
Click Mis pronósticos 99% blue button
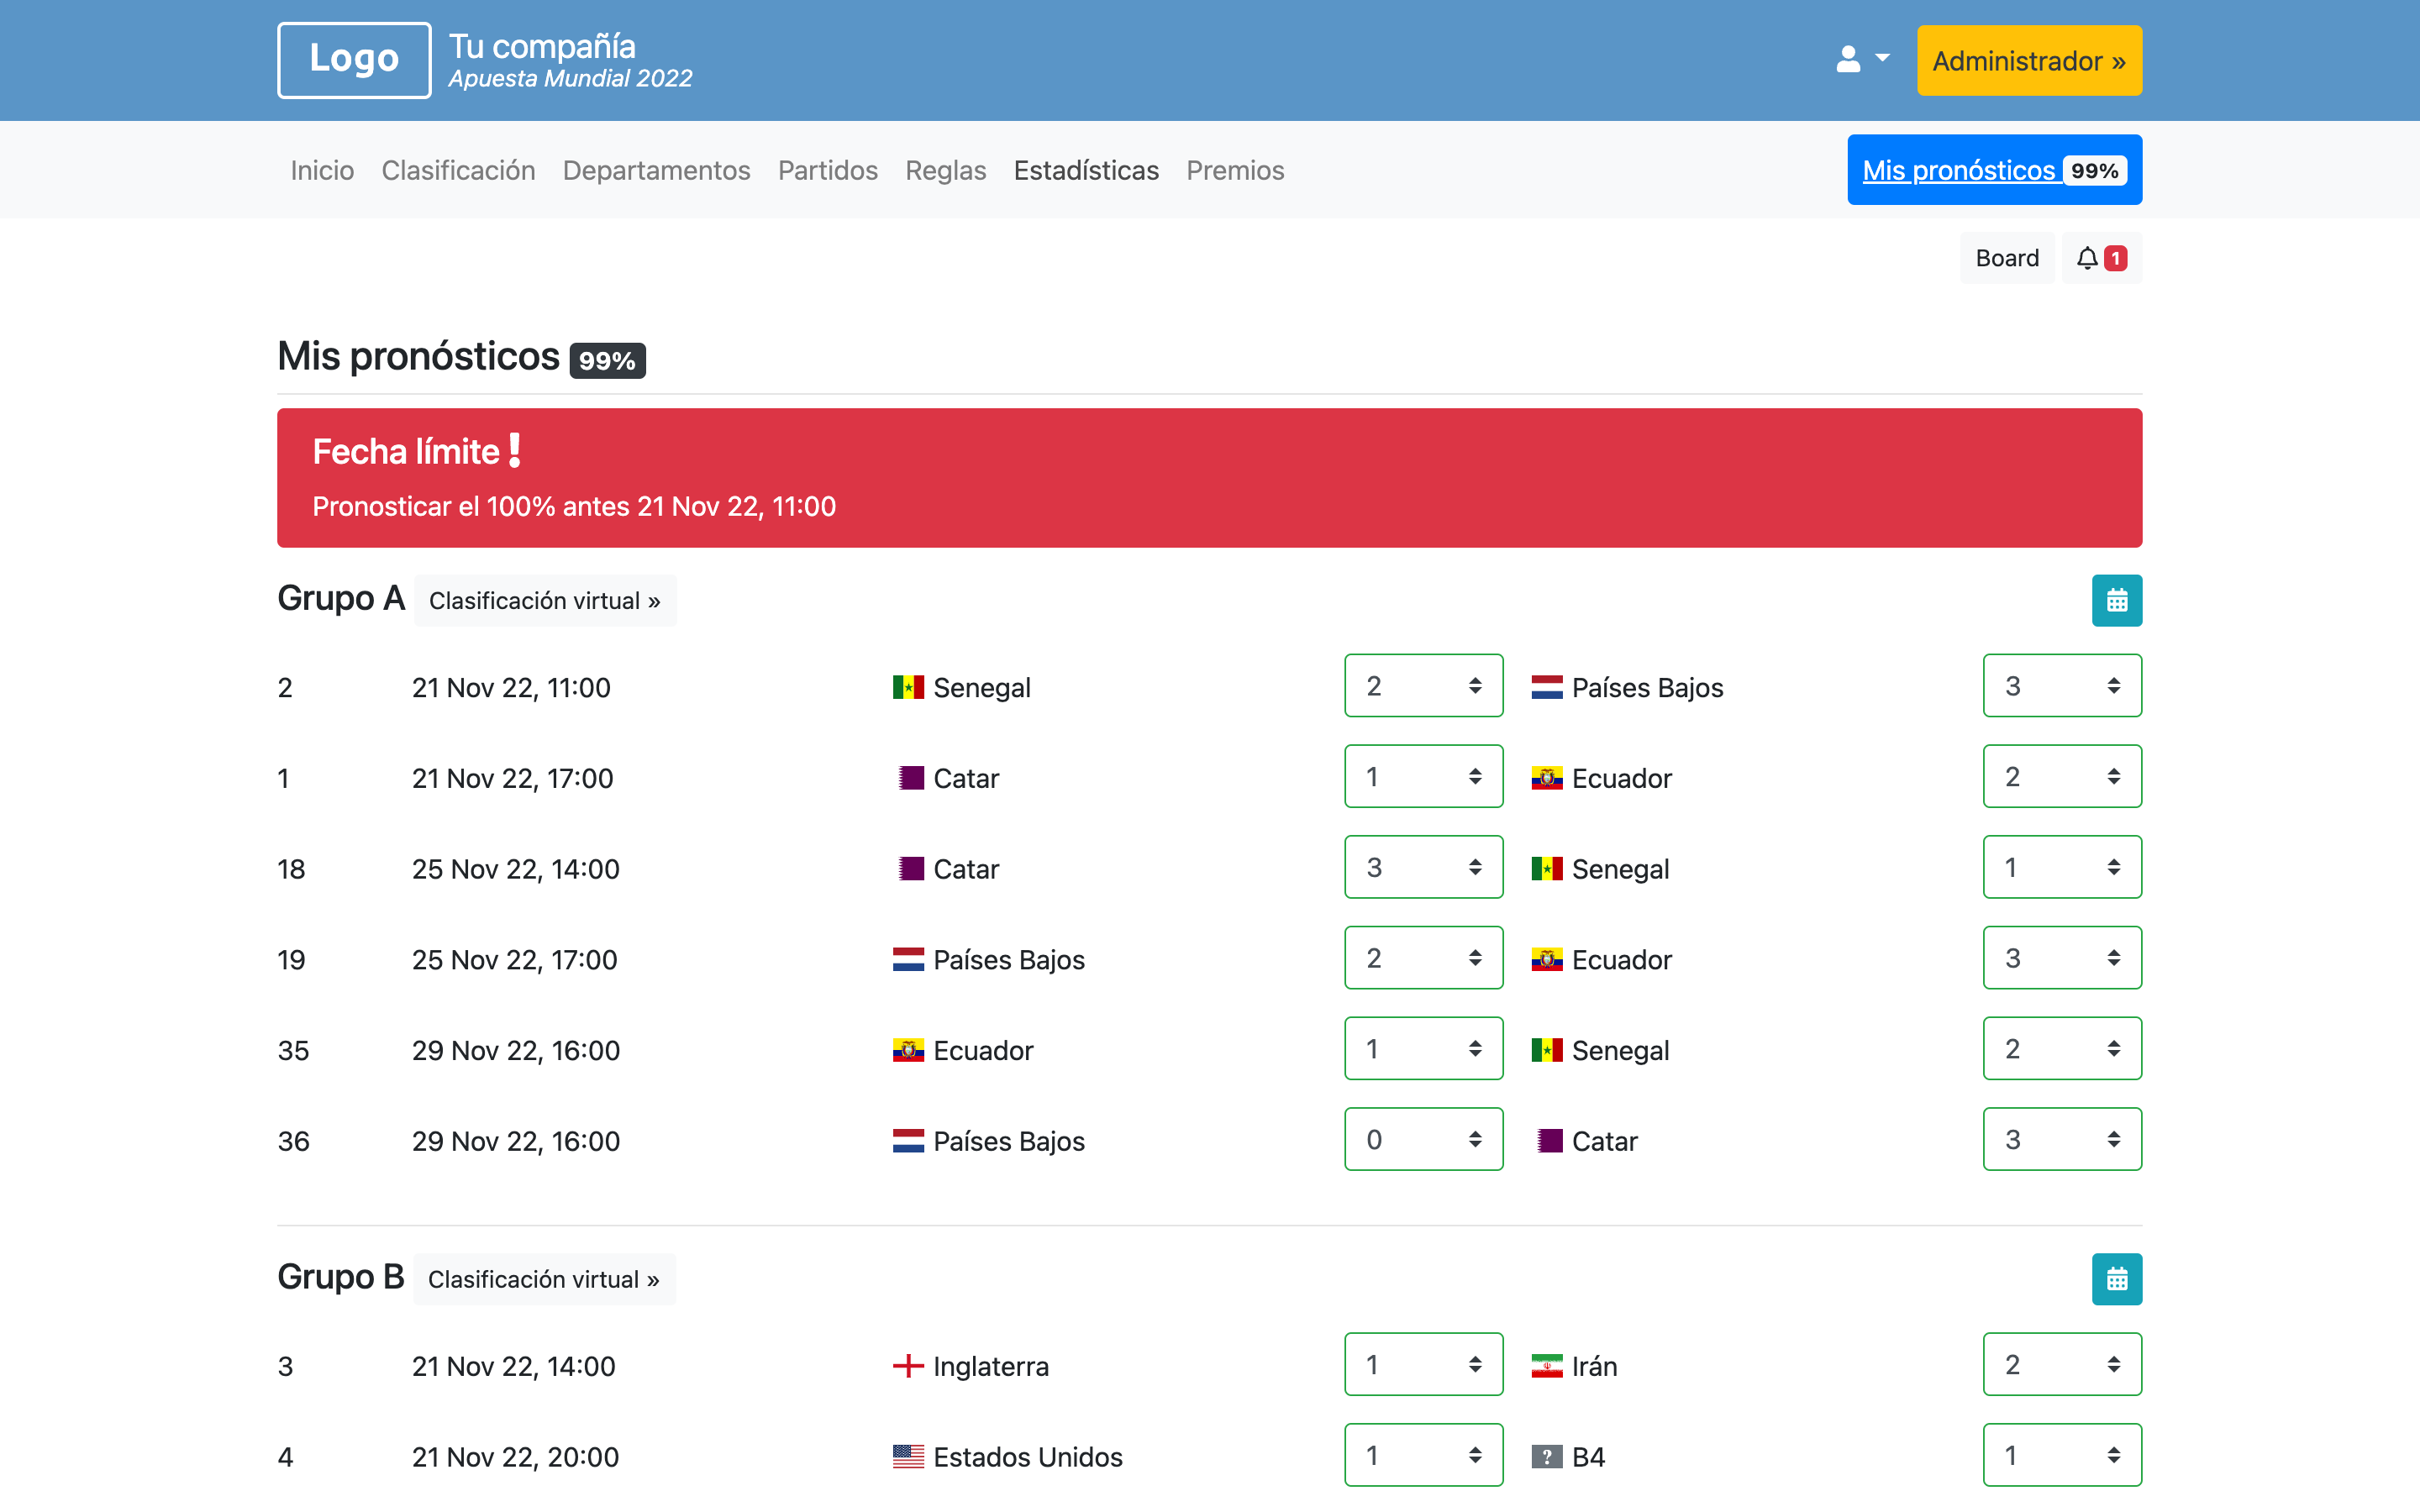tap(1994, 170)
